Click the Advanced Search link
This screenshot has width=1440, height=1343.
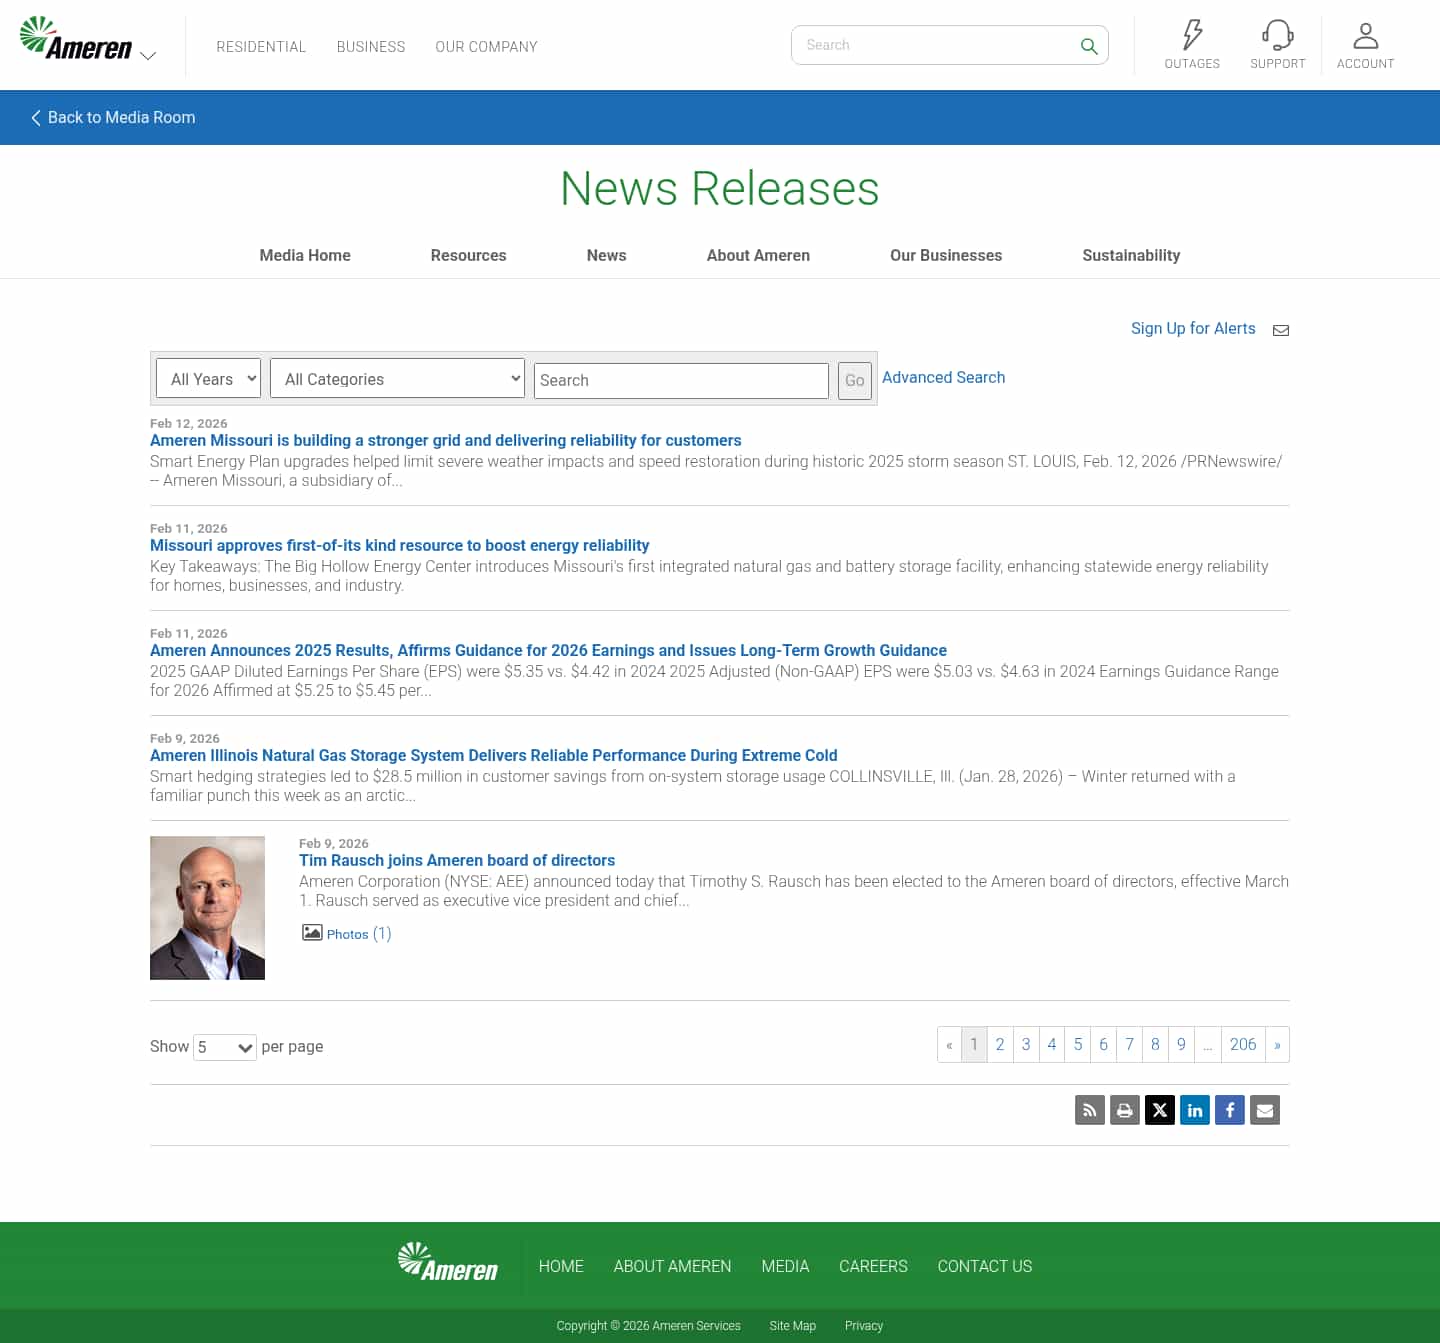943,377
